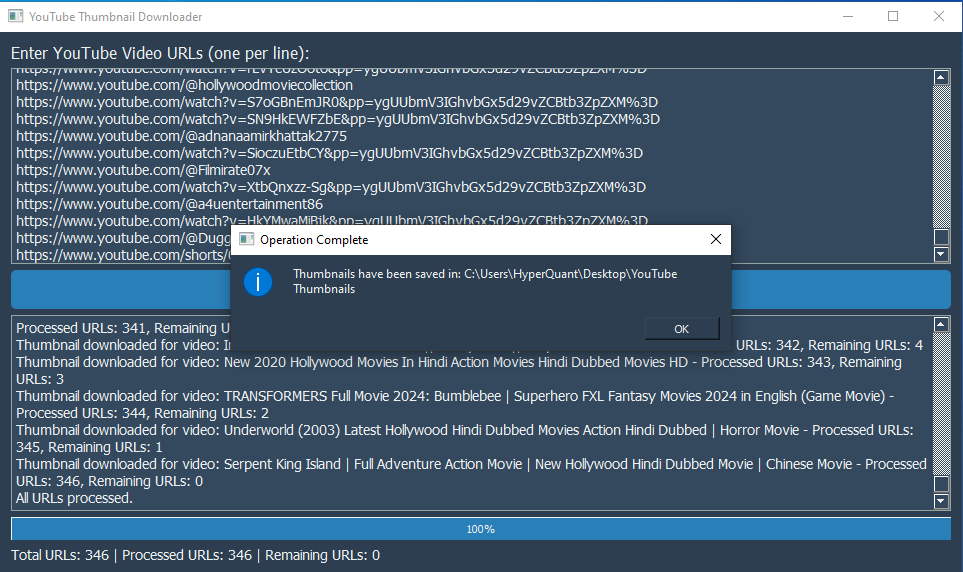Image resolution: width=963 pixels, height=572 pixels.
Task: Click the blue information icon in dialog
Action: 258,282
